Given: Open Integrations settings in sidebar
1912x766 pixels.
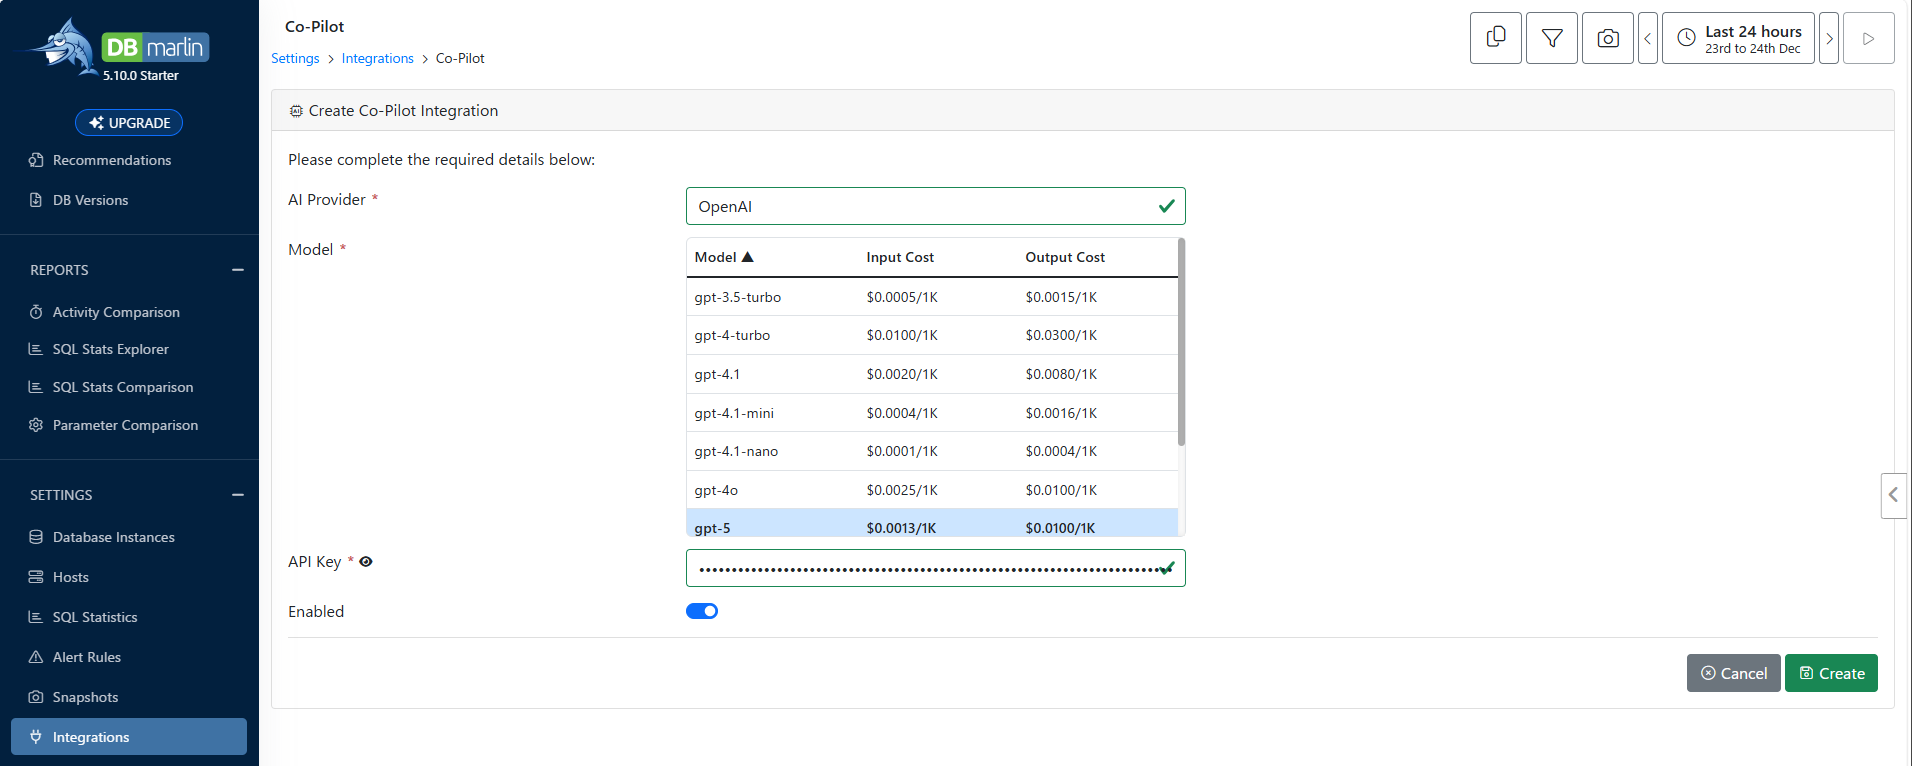Looking at the screenshot, I should (129, 737).
